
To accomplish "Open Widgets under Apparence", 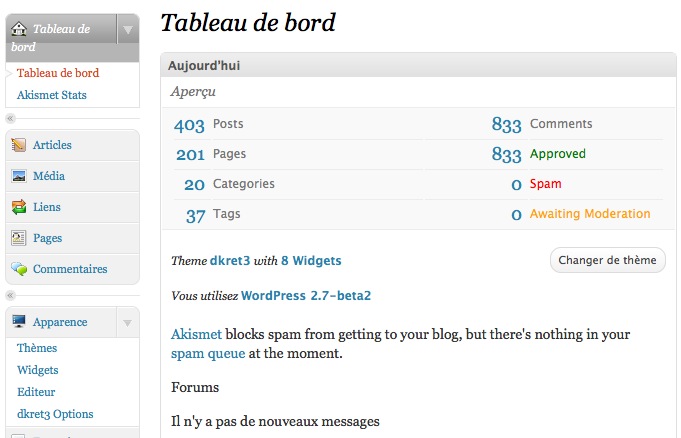I will 38,370.
